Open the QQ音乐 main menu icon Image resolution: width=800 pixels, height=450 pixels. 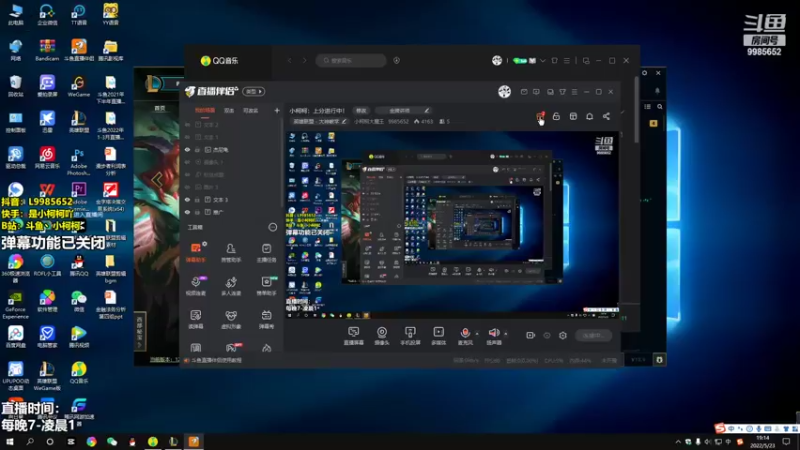click(x=566, y=61)
